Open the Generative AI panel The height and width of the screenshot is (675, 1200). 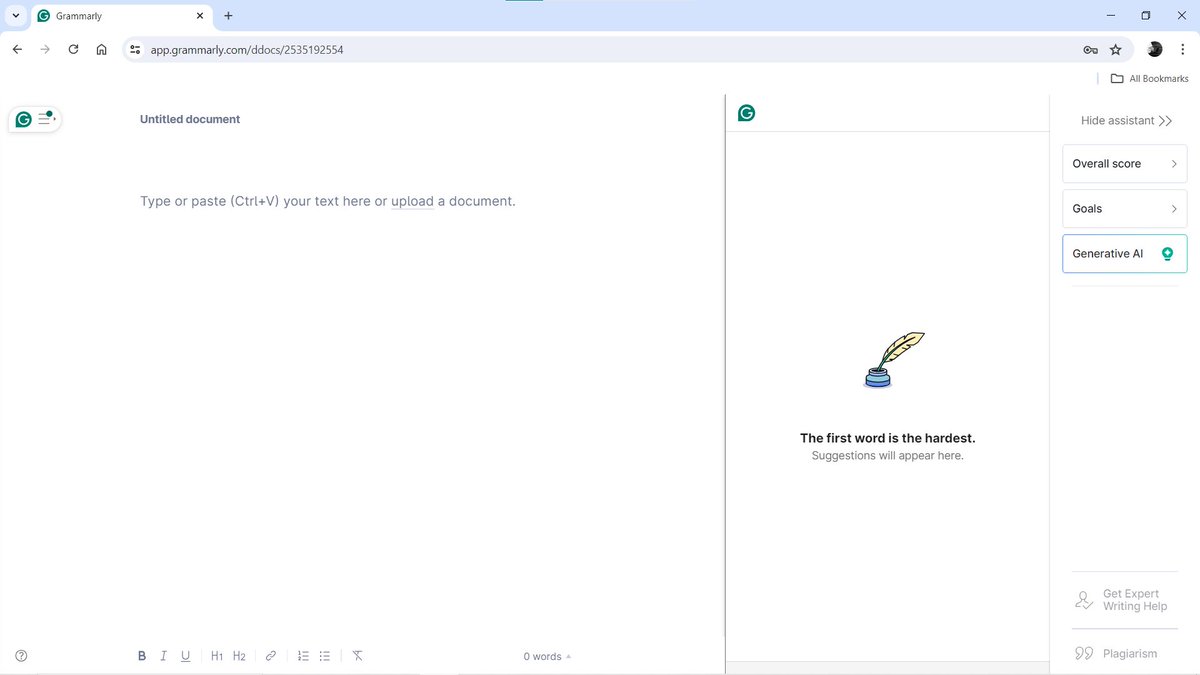[1125, 254]
